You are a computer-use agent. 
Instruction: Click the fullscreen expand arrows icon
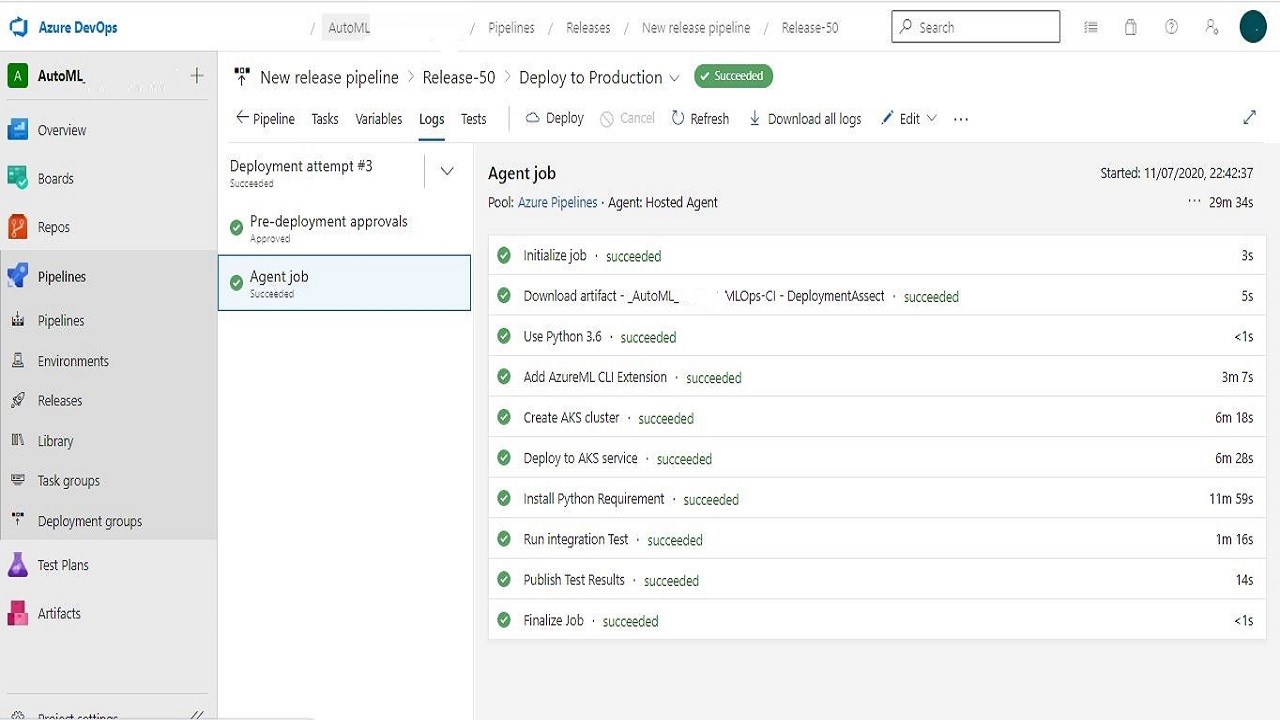[1249, 118]
